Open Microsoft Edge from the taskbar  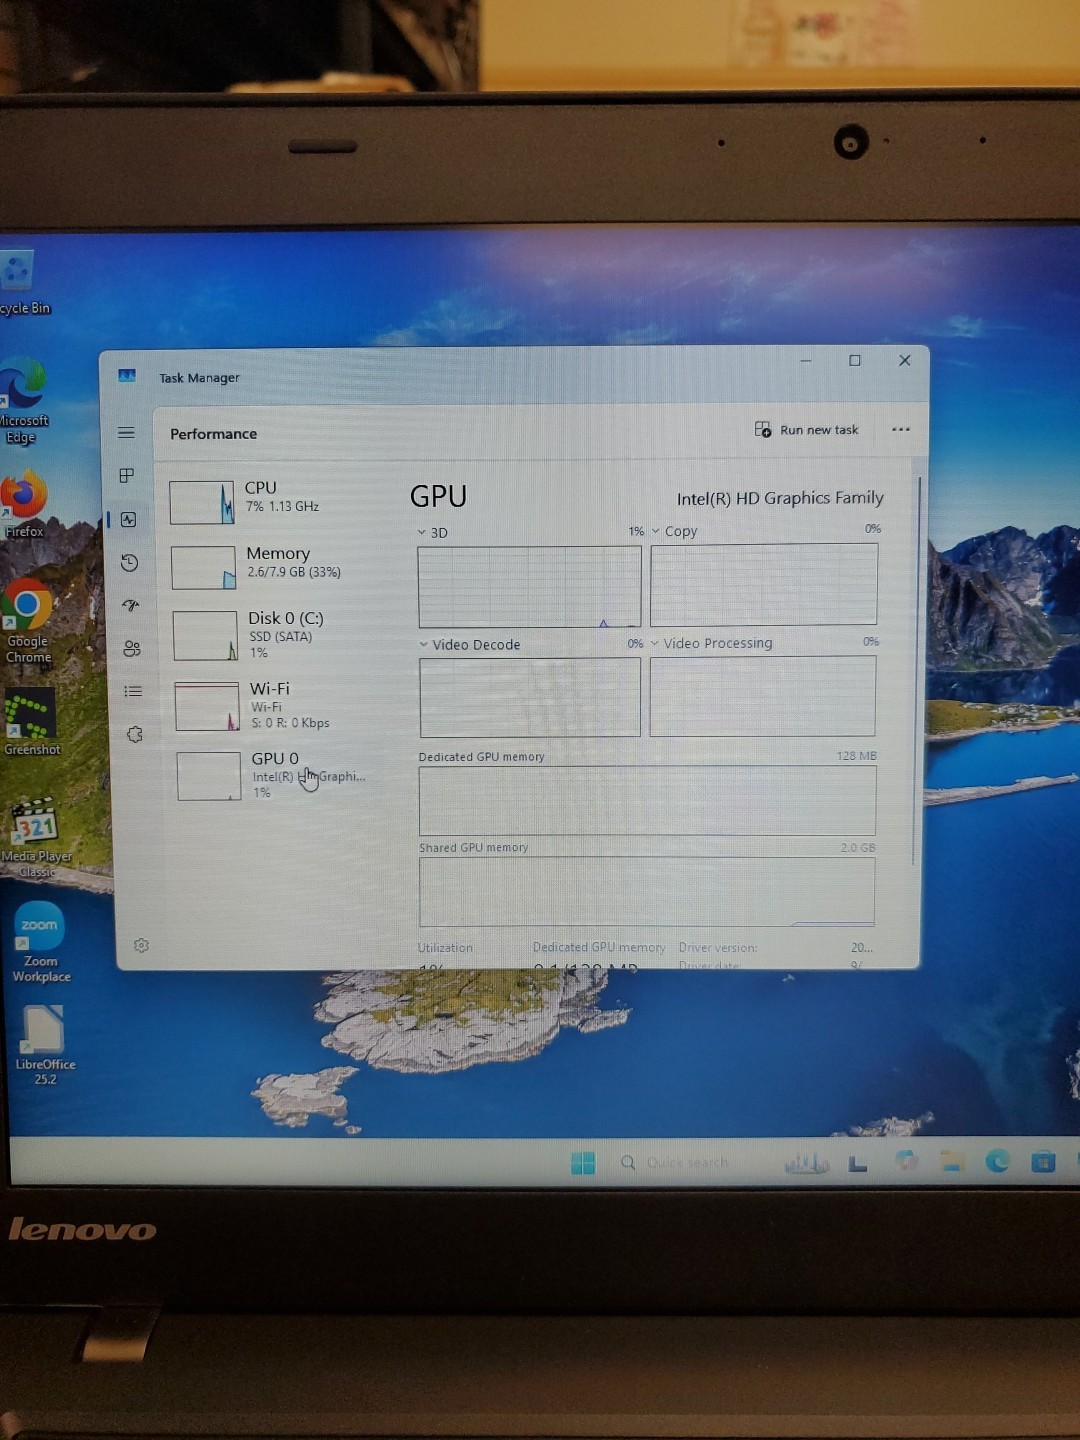tap(997, 1160)
